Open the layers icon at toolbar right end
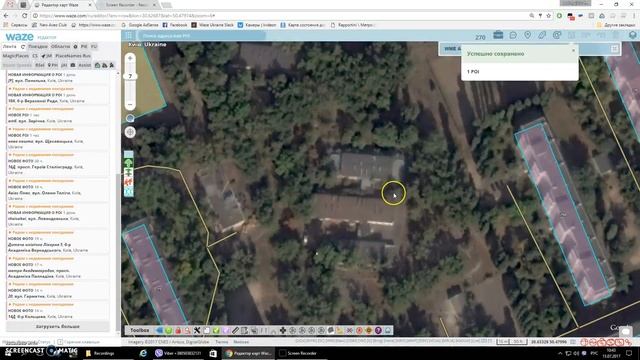 click(633, 36)
